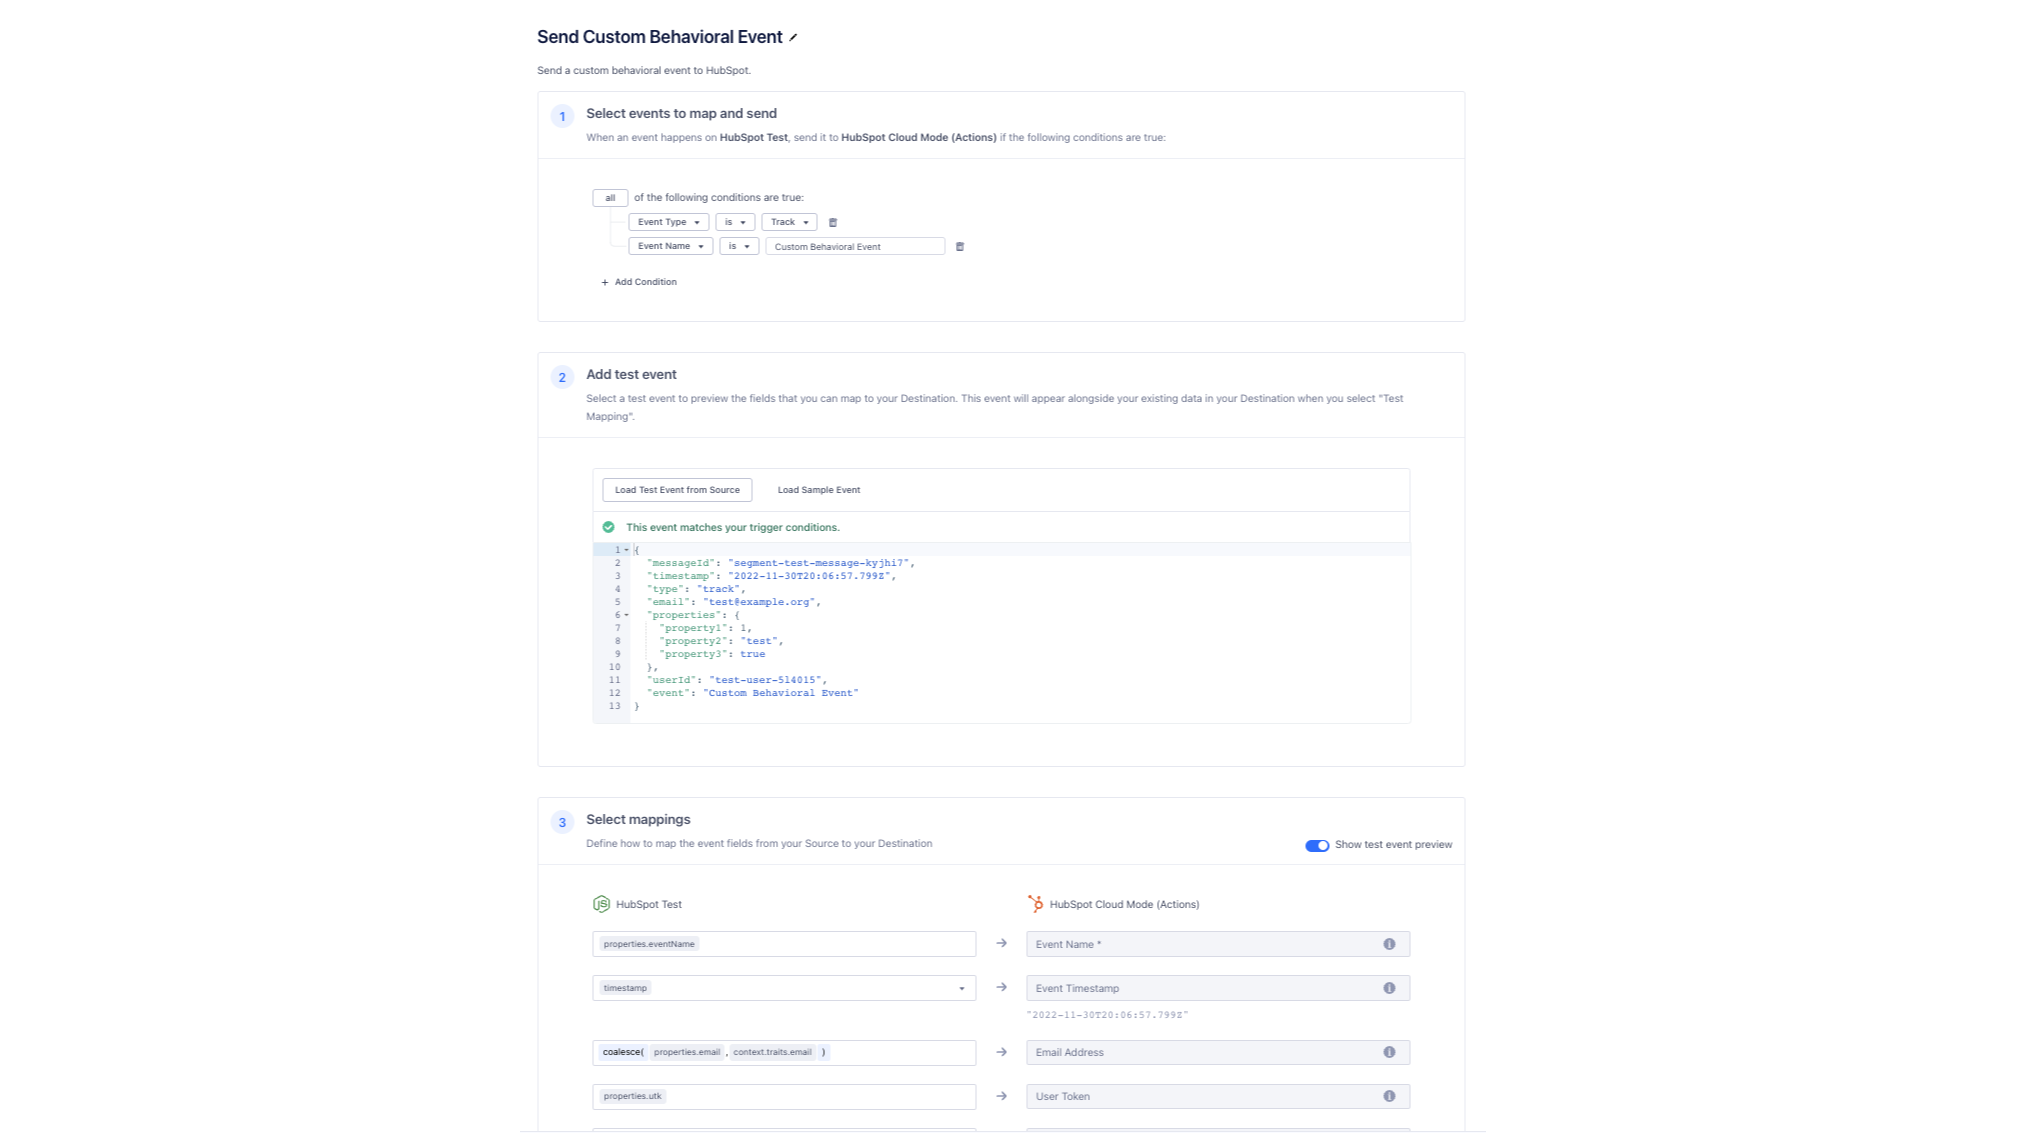
Task: Open the Event Type field selector dropdown
Action: coord(668,222)
